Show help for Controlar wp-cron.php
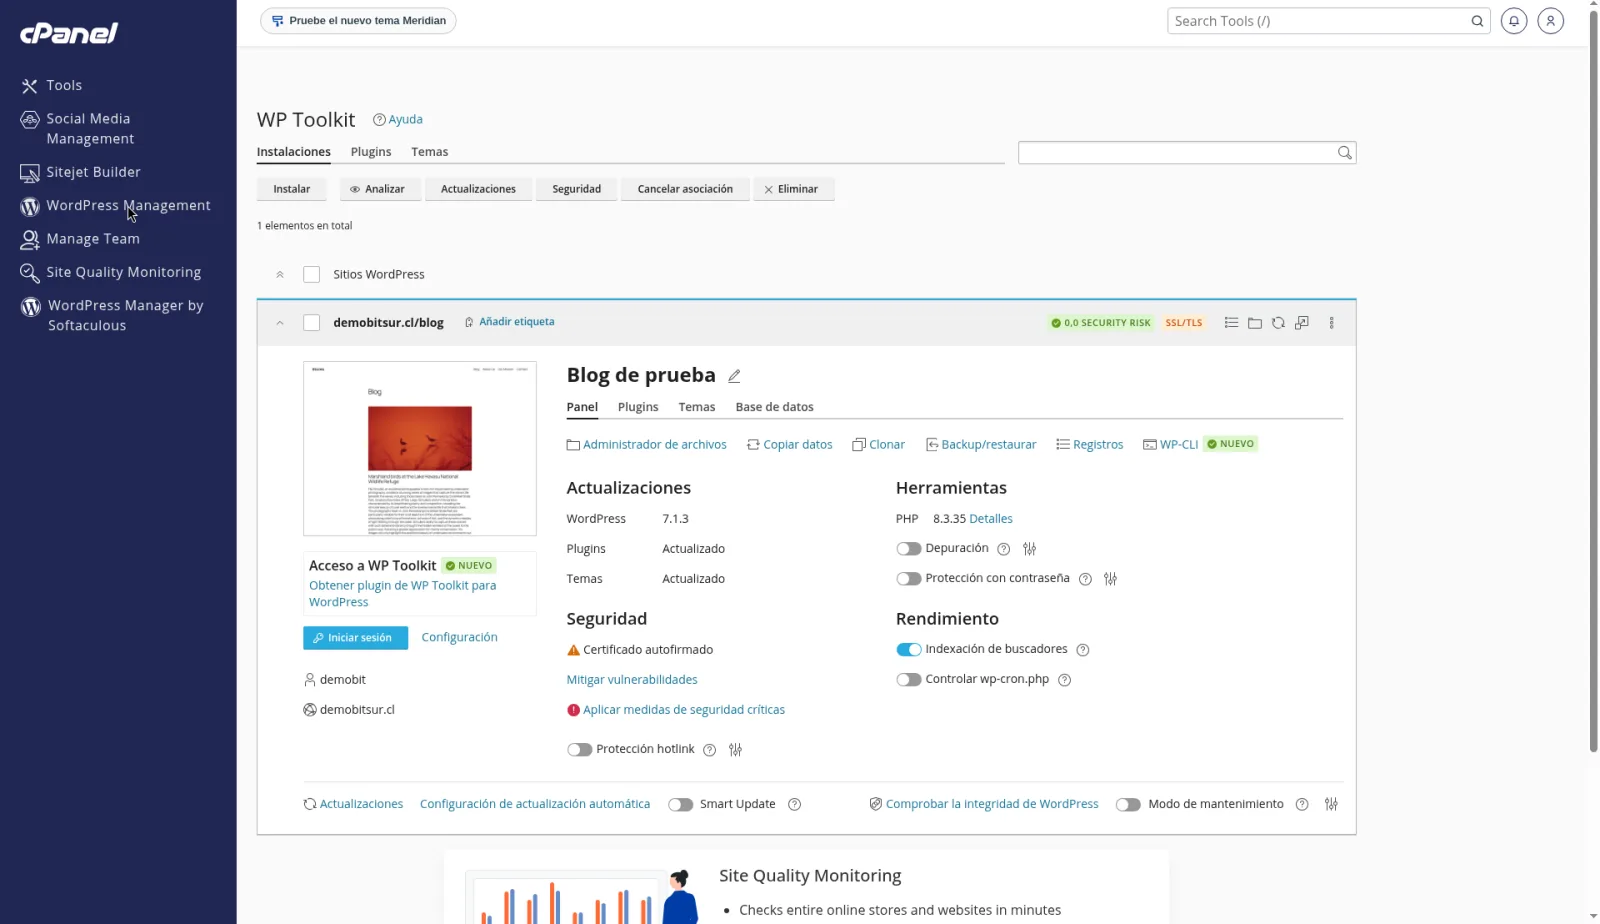This screenshot has width=1600, height=924. pyautogui.click(x=1065, y=680)
